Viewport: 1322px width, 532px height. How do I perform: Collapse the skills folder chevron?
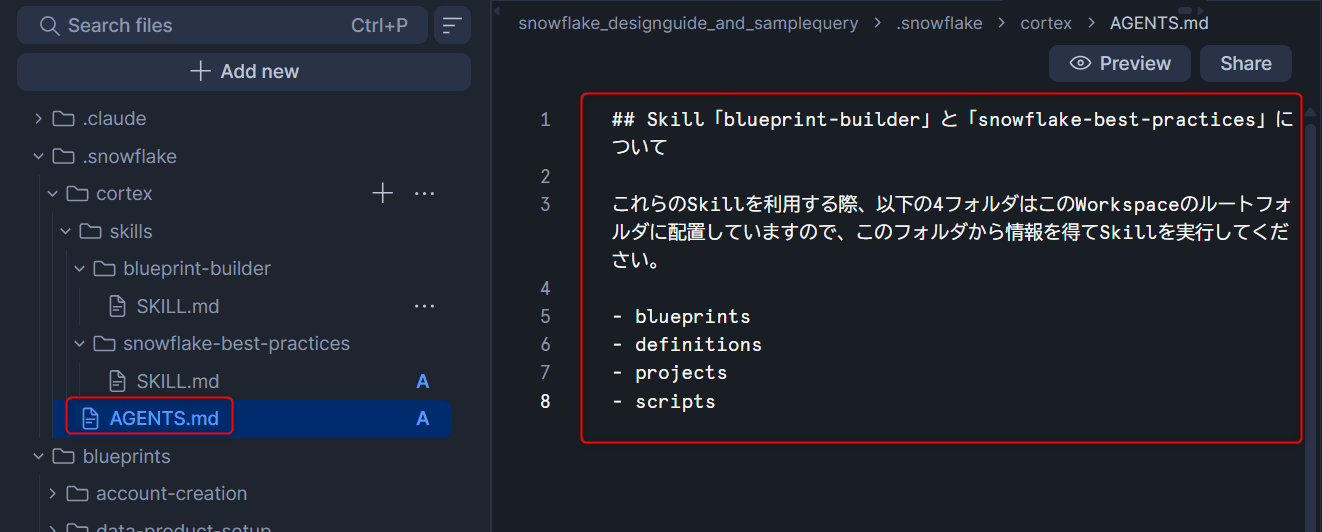point(66,231)
